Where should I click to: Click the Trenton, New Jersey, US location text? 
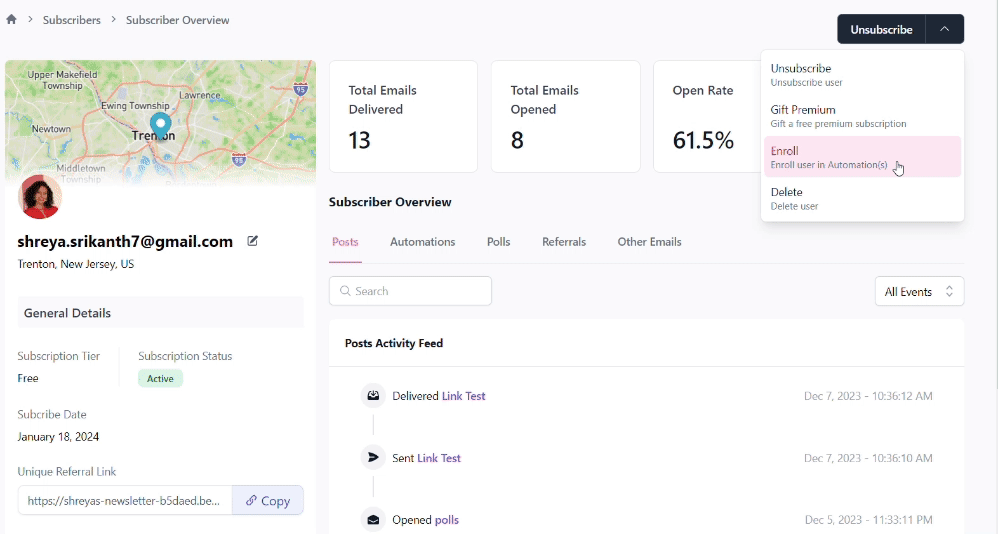coord(76,263)
